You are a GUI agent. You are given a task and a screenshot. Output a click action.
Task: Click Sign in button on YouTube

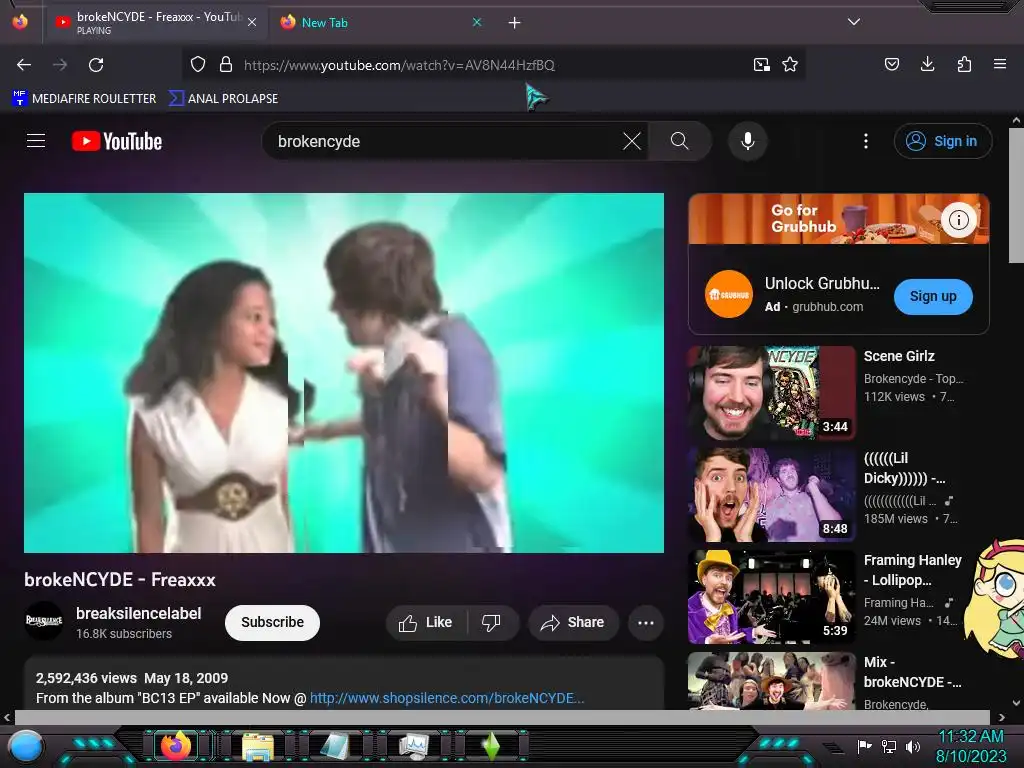(943, 141)
